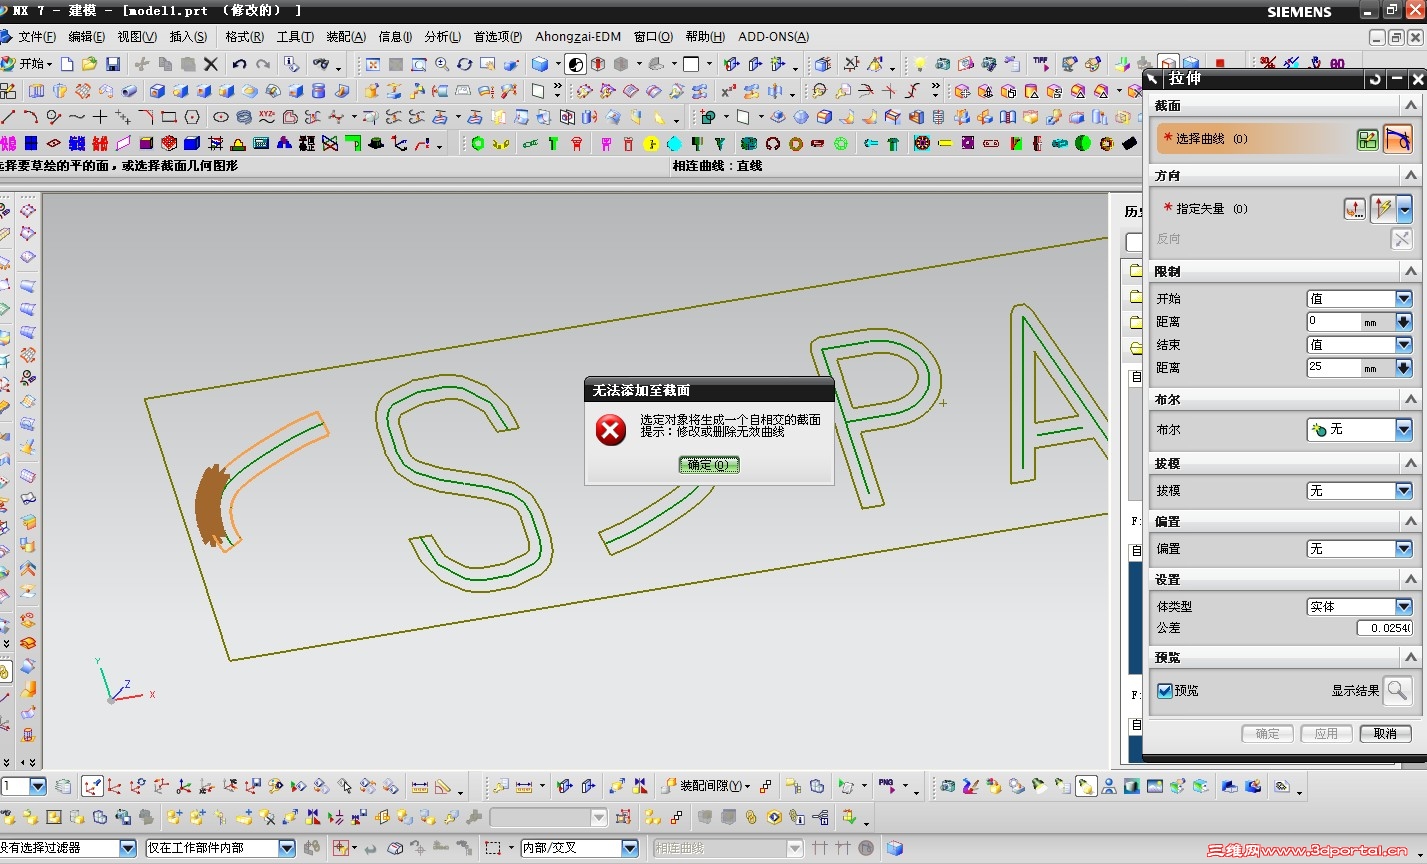1427x864 pixels.
Task: Save the part with the floppy icon
Action: [113, 64]
